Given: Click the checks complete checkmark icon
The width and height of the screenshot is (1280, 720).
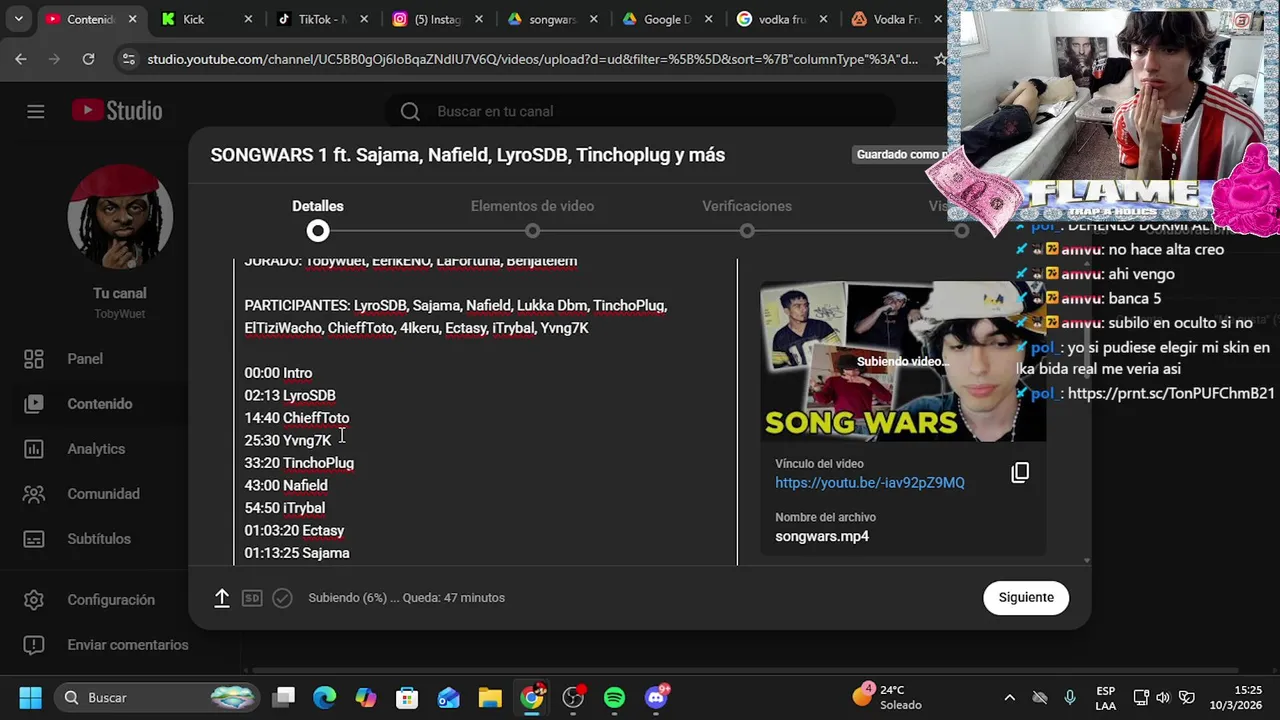Looking at the screenshot, I should coord(282,598).
